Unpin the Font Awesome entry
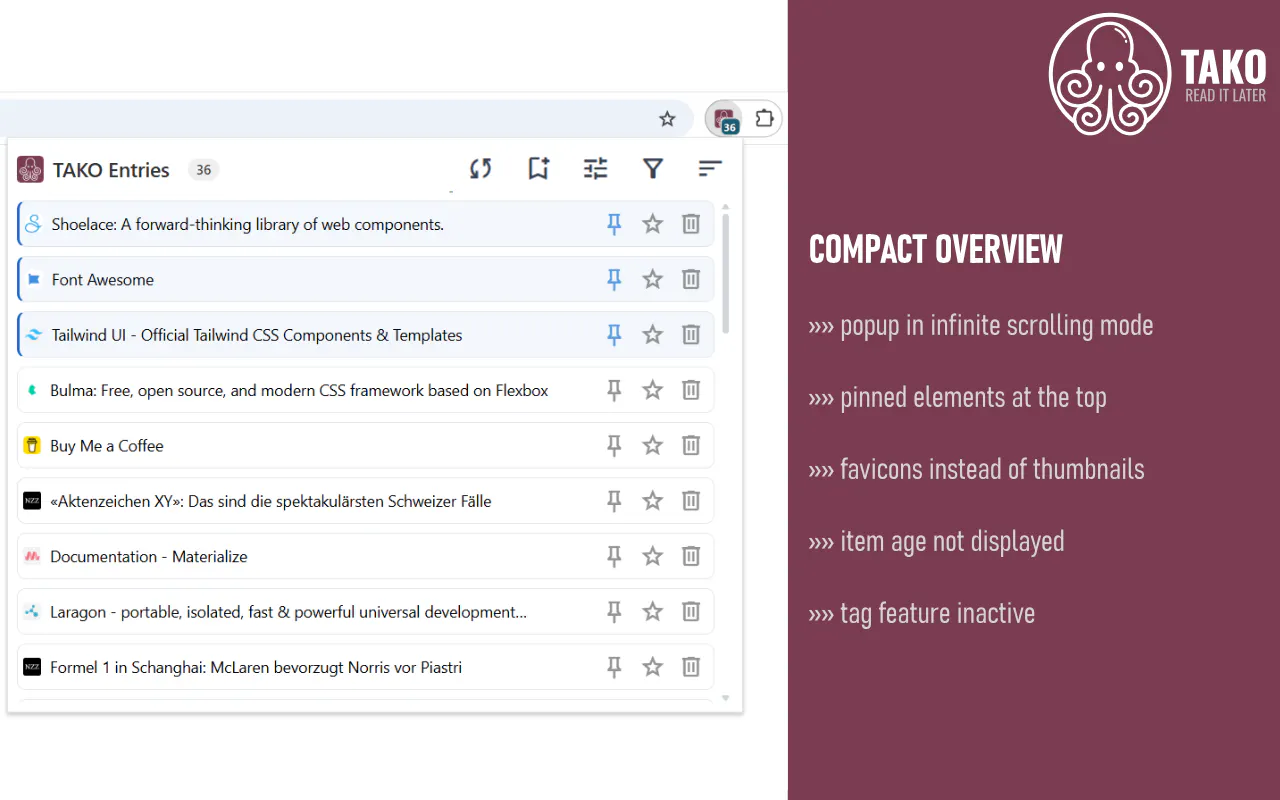This screenshot has width=1280, height=800. pyautogui.click(x=615, y=279)
